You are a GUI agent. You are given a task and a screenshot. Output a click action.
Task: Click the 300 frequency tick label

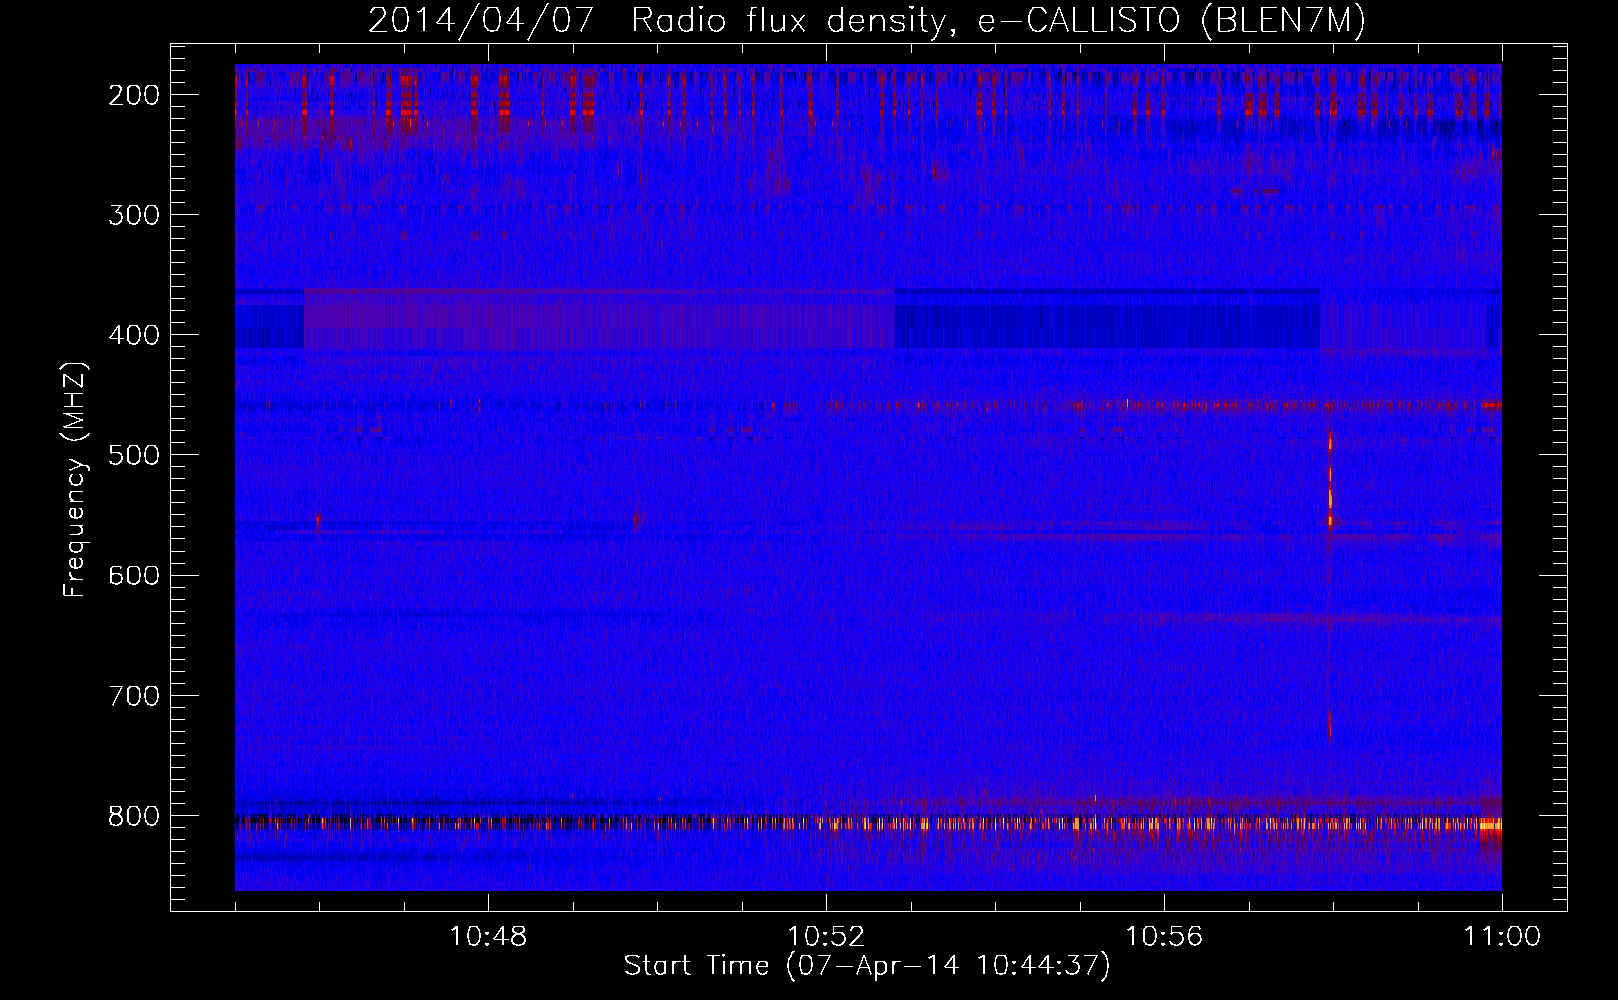pyautogui.click(x=133, y=215)
